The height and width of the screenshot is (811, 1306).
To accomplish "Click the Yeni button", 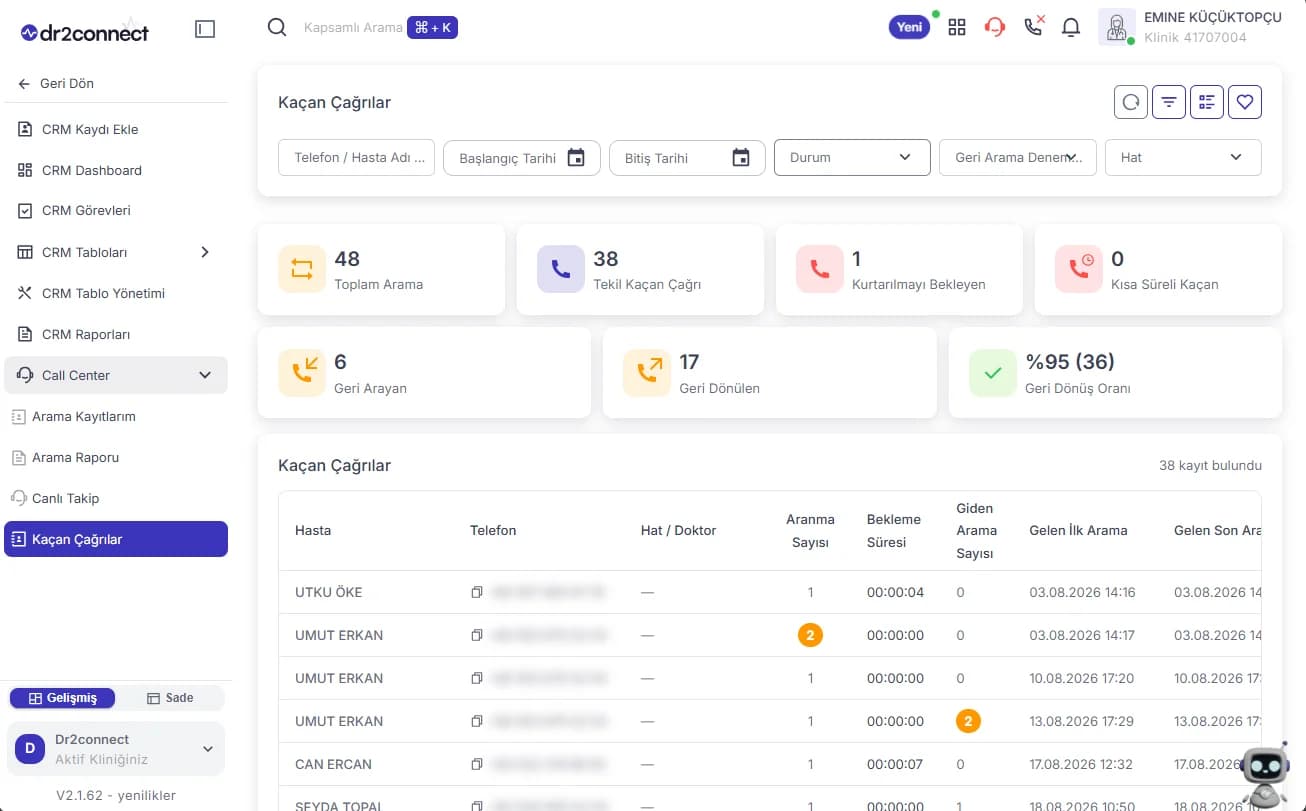I will pyautogui.click(x=909, y=27).
